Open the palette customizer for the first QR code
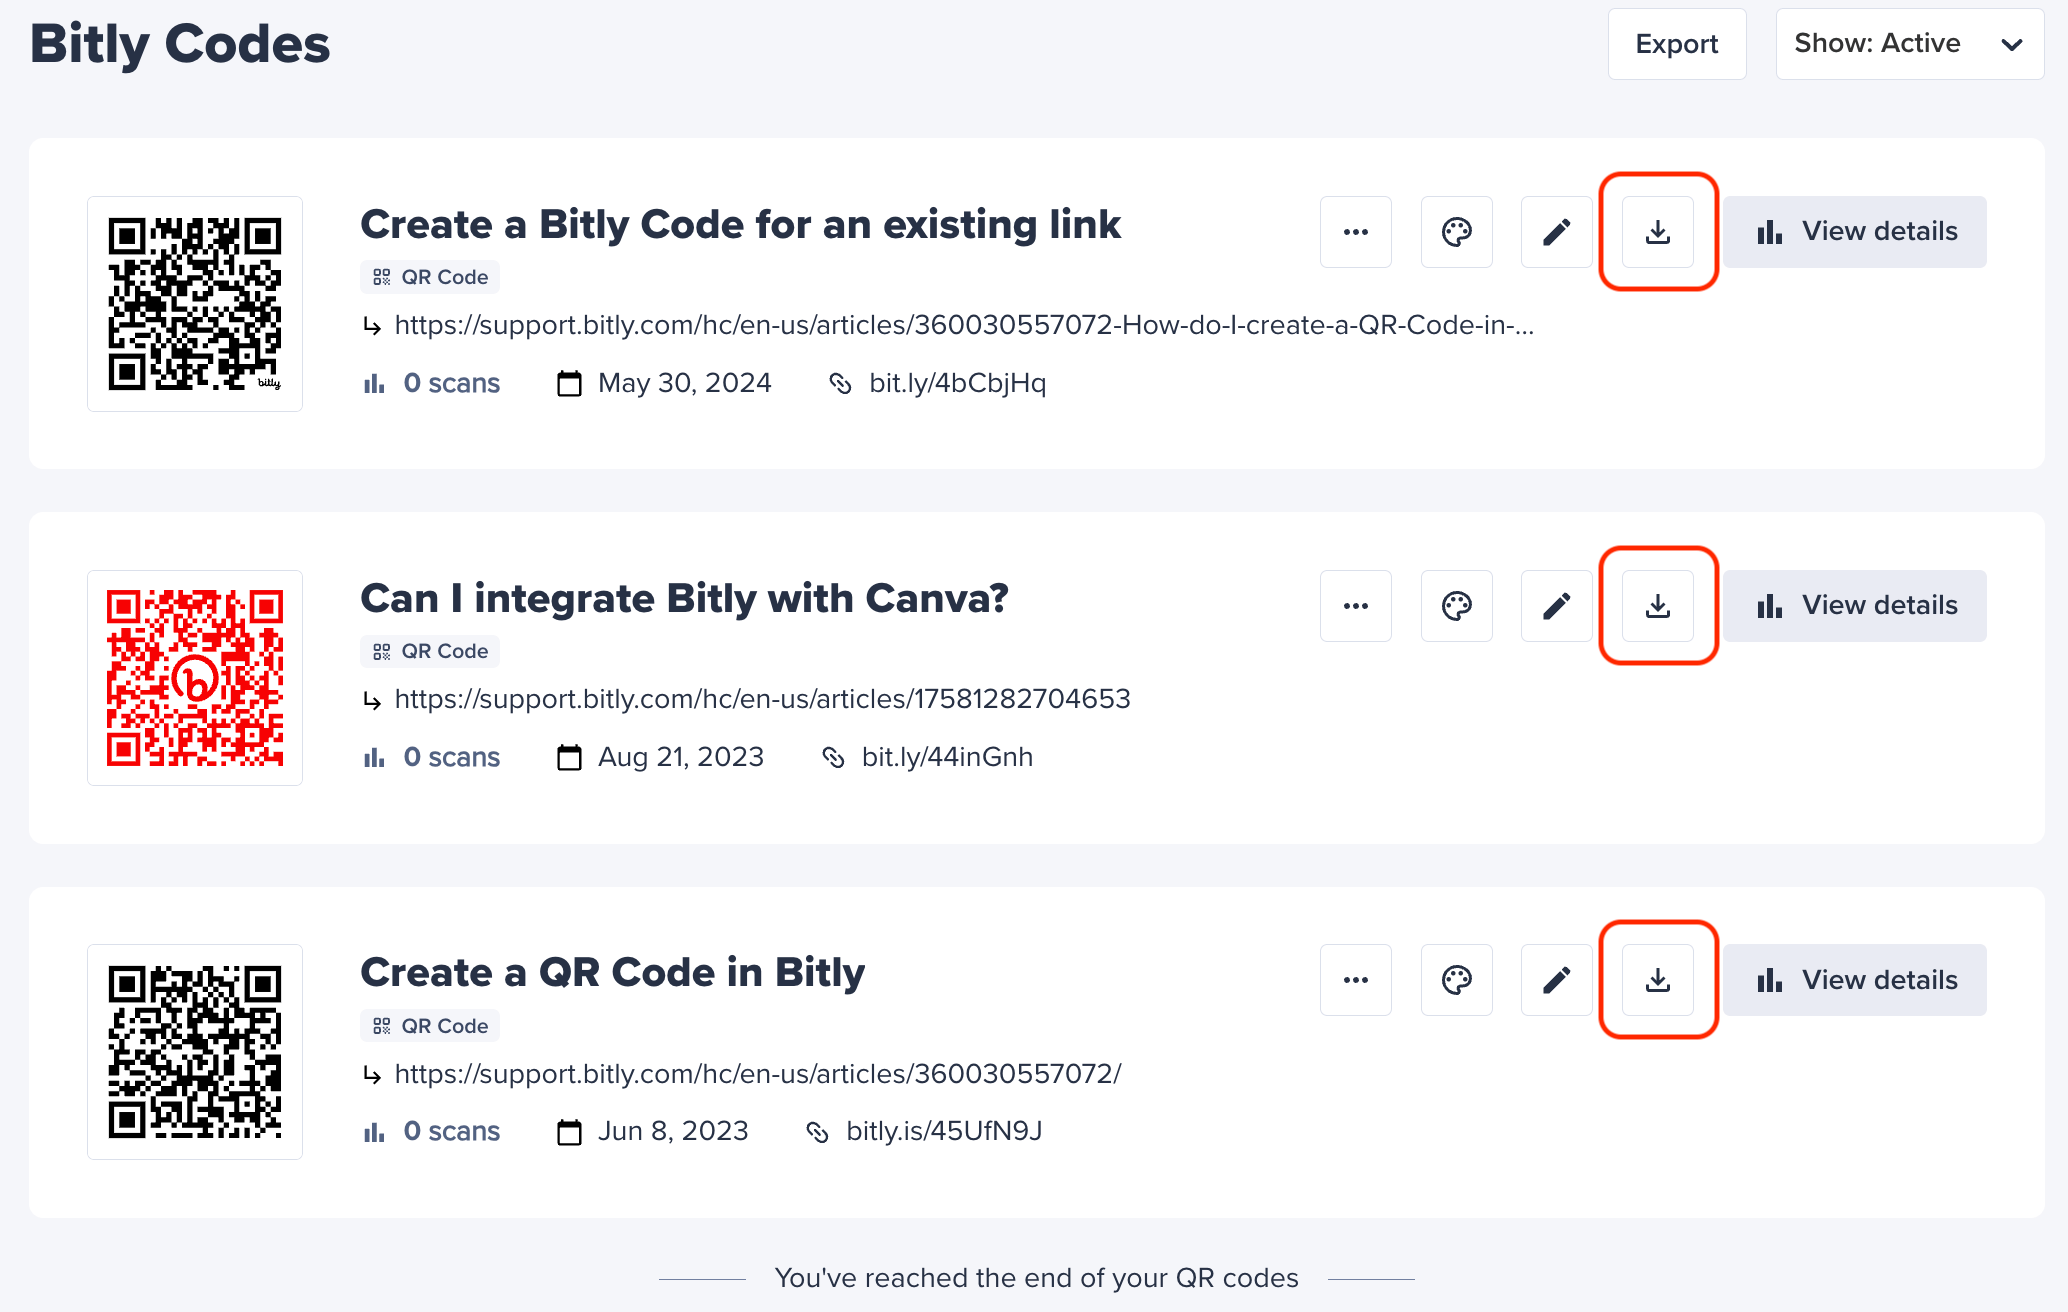 (1456, 231)
